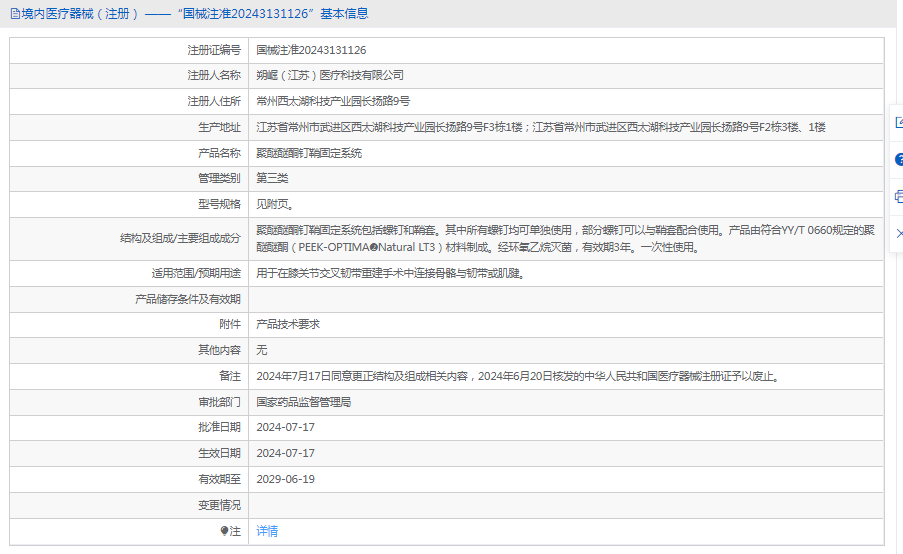Screen dimensions: 903x554
Task: Click the 其他内容 label
Action: tap(219, 350)
